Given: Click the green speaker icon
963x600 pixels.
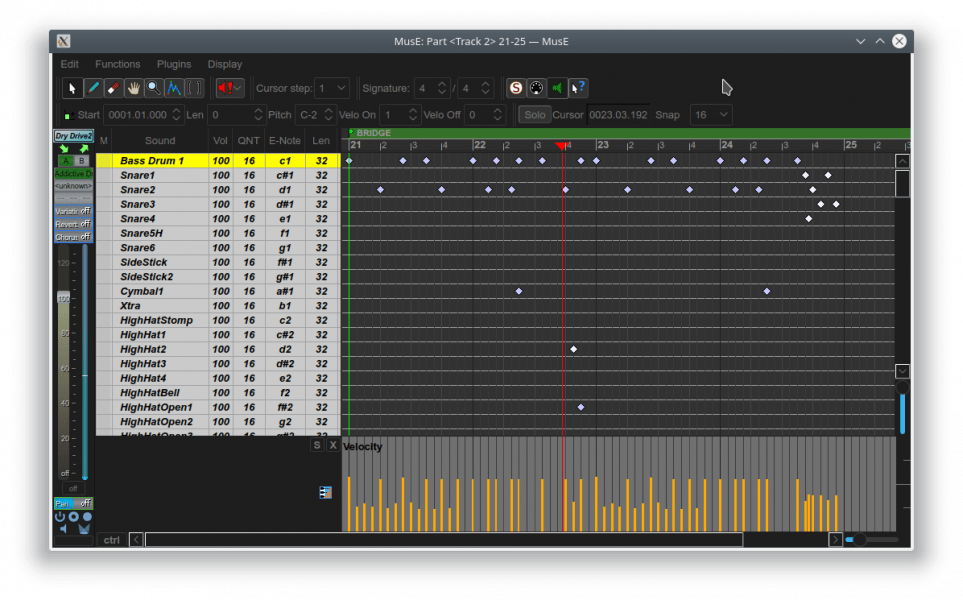Looking at the screenshot, I should point(557,88).
